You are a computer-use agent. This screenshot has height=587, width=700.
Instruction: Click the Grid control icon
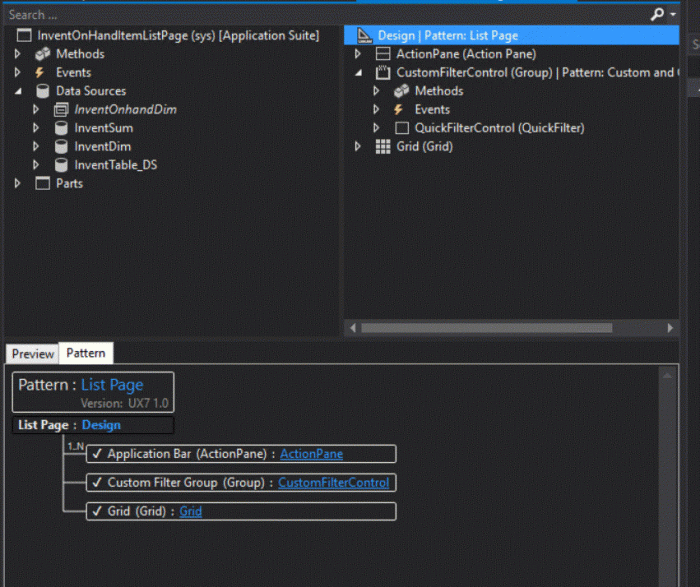pos(383,146)
